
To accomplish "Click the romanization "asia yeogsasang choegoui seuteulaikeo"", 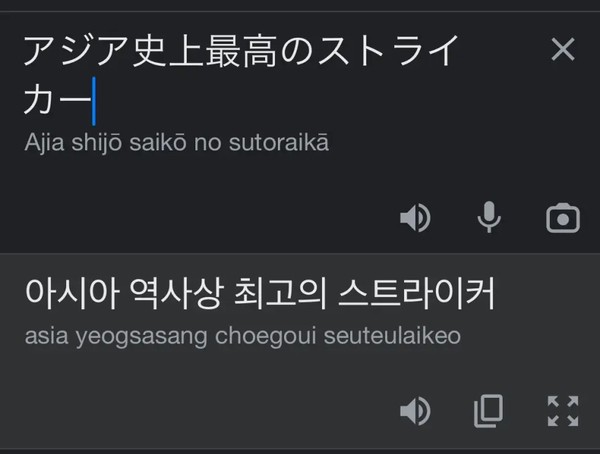I will point(242,335).
